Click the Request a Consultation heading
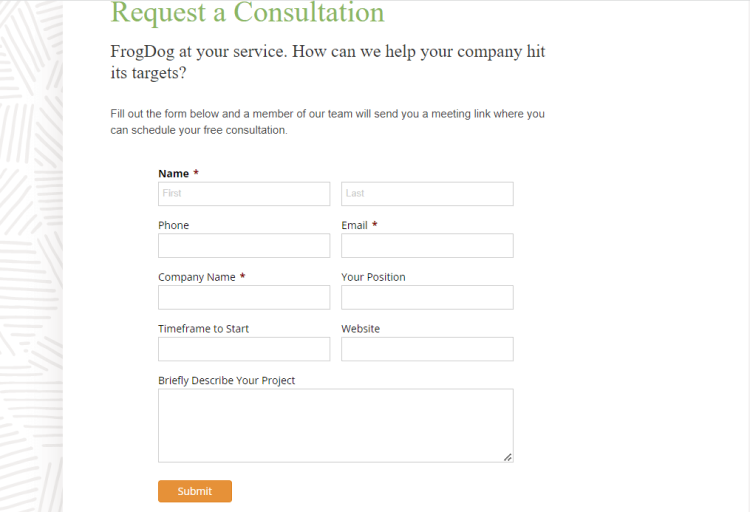Image resolution: width=750 pixels, height=512 pixels. point(247,12)
